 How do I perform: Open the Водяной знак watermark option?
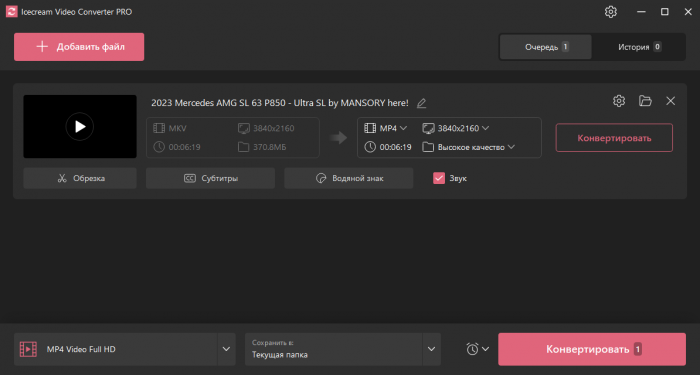pos(349,178)
